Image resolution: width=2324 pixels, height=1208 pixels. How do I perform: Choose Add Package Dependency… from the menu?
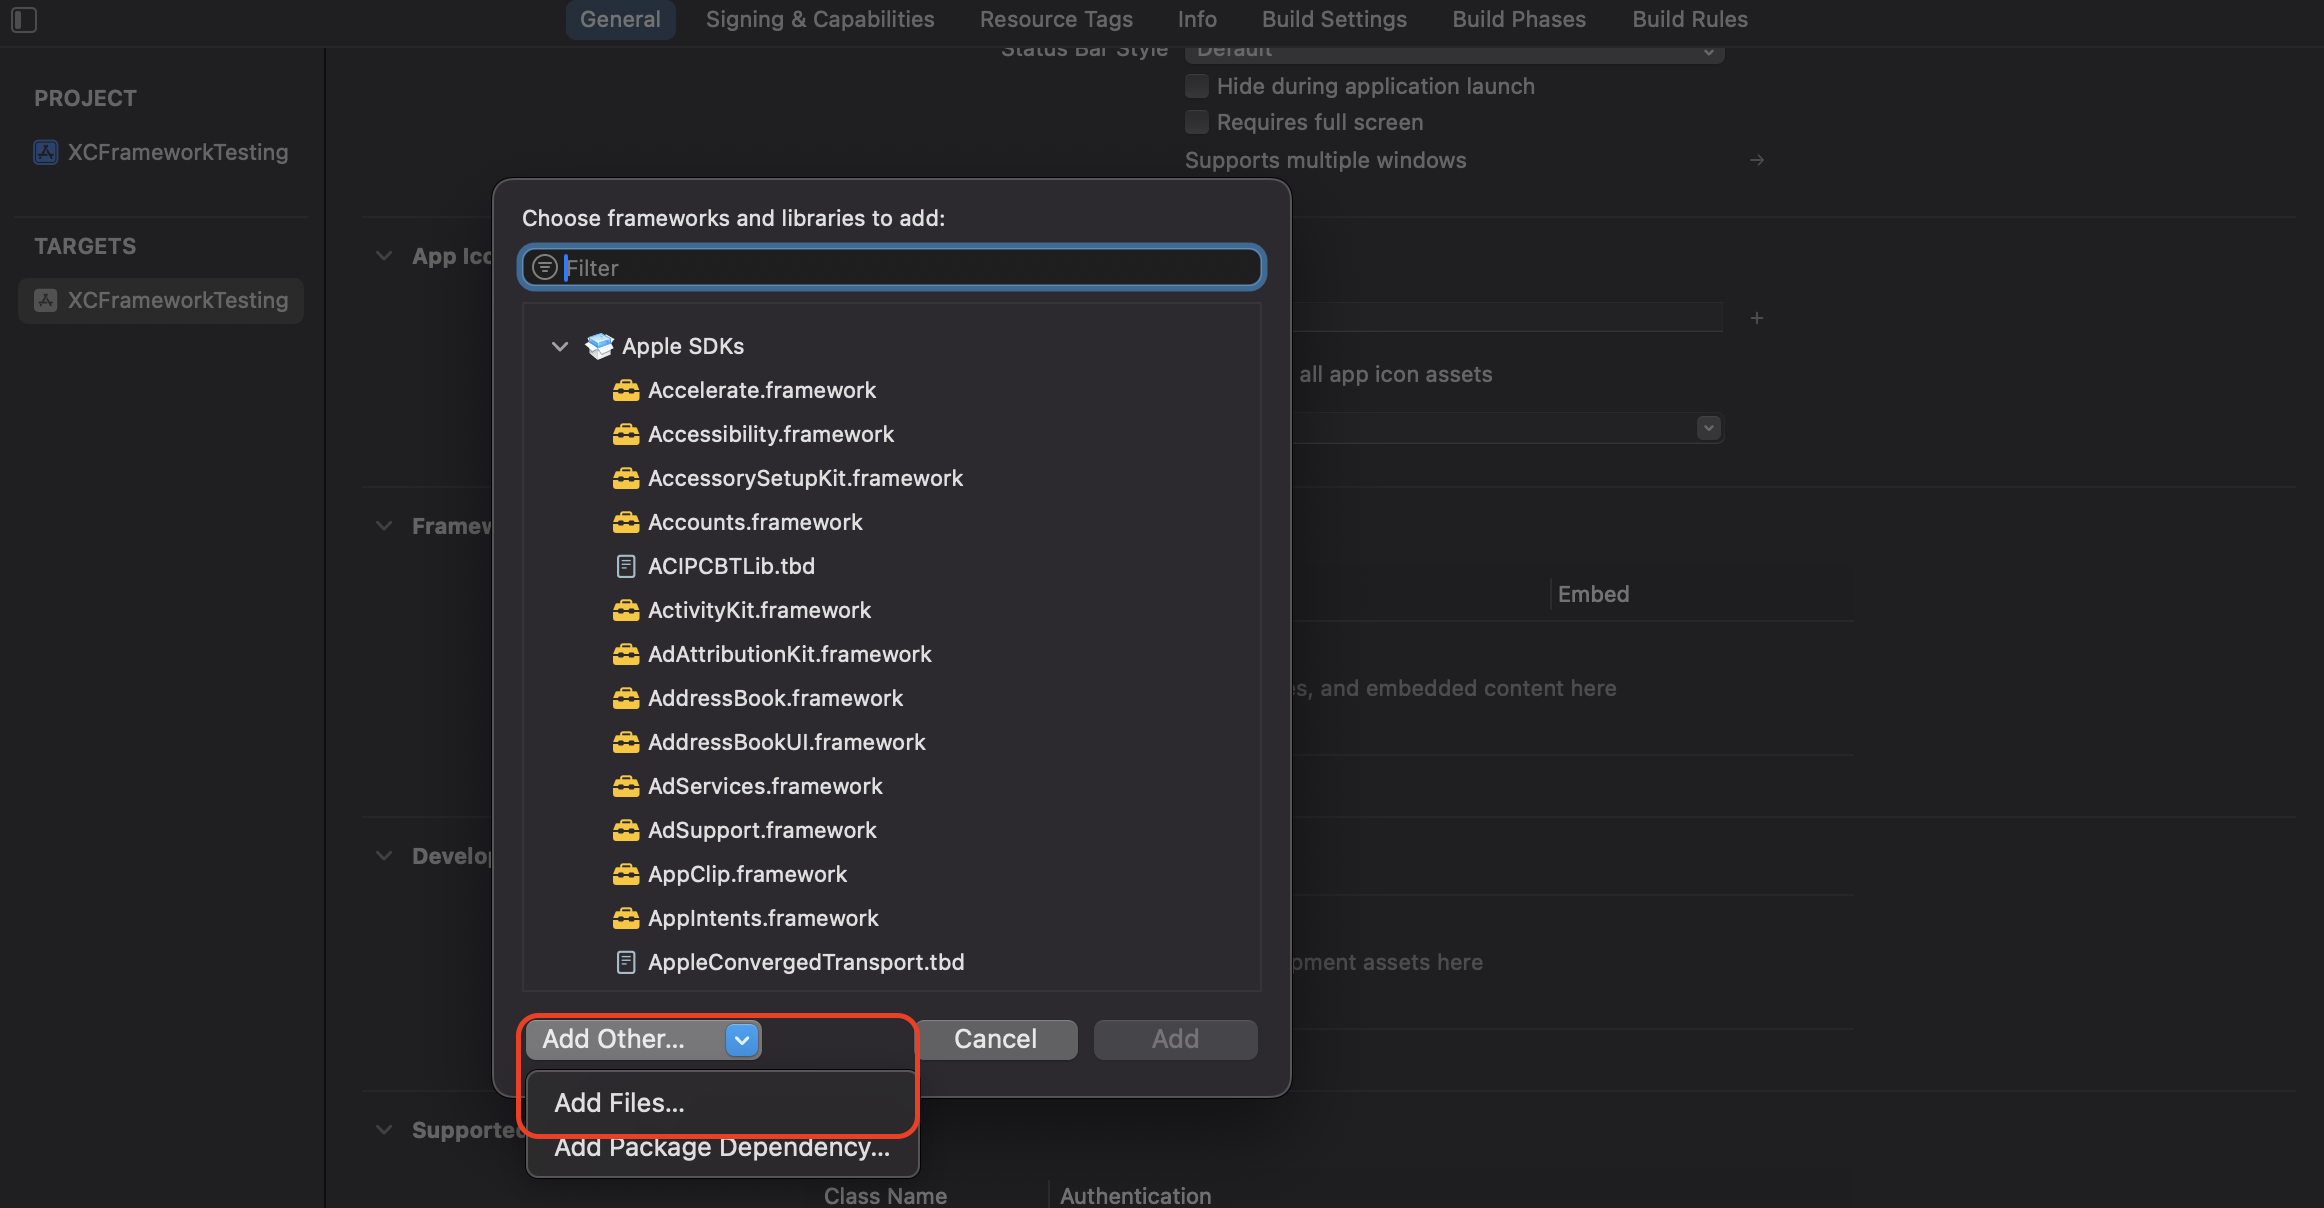coord(722,1147)
